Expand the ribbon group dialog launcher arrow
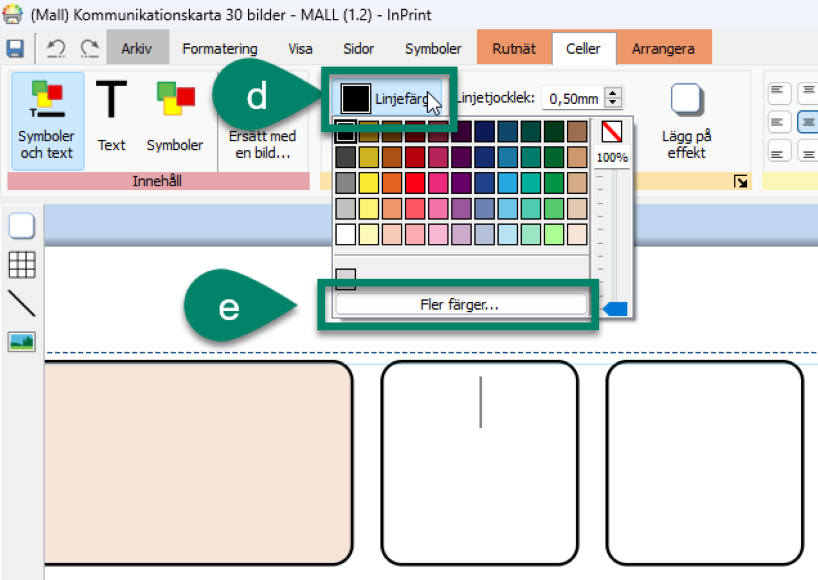 point(740,181)
